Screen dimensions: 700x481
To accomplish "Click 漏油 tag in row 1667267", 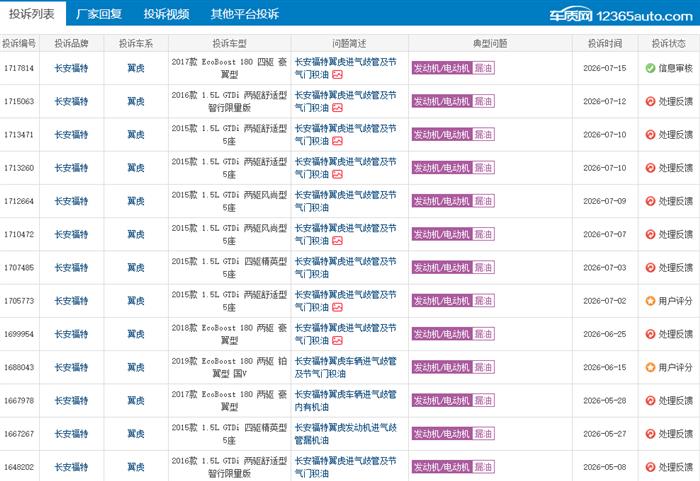I will (x=483, y=434).
